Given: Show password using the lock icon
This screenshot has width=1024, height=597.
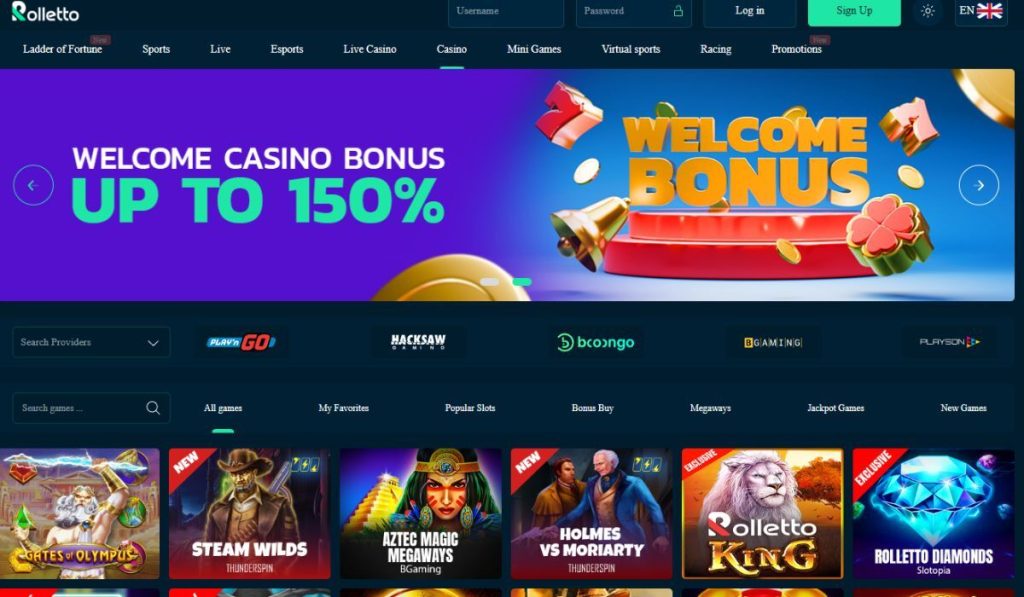Looking at the screenshot, I should (x=678, y=11).
